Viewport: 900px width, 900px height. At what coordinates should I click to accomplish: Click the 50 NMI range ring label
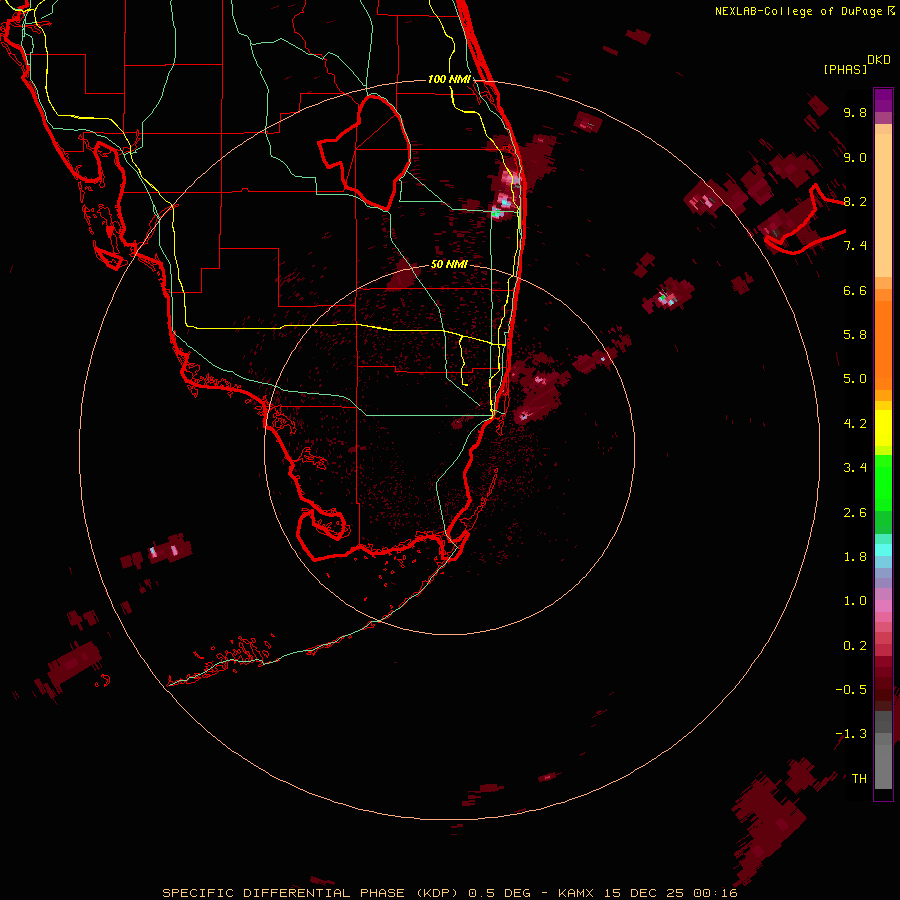click(x=449, y=264)
